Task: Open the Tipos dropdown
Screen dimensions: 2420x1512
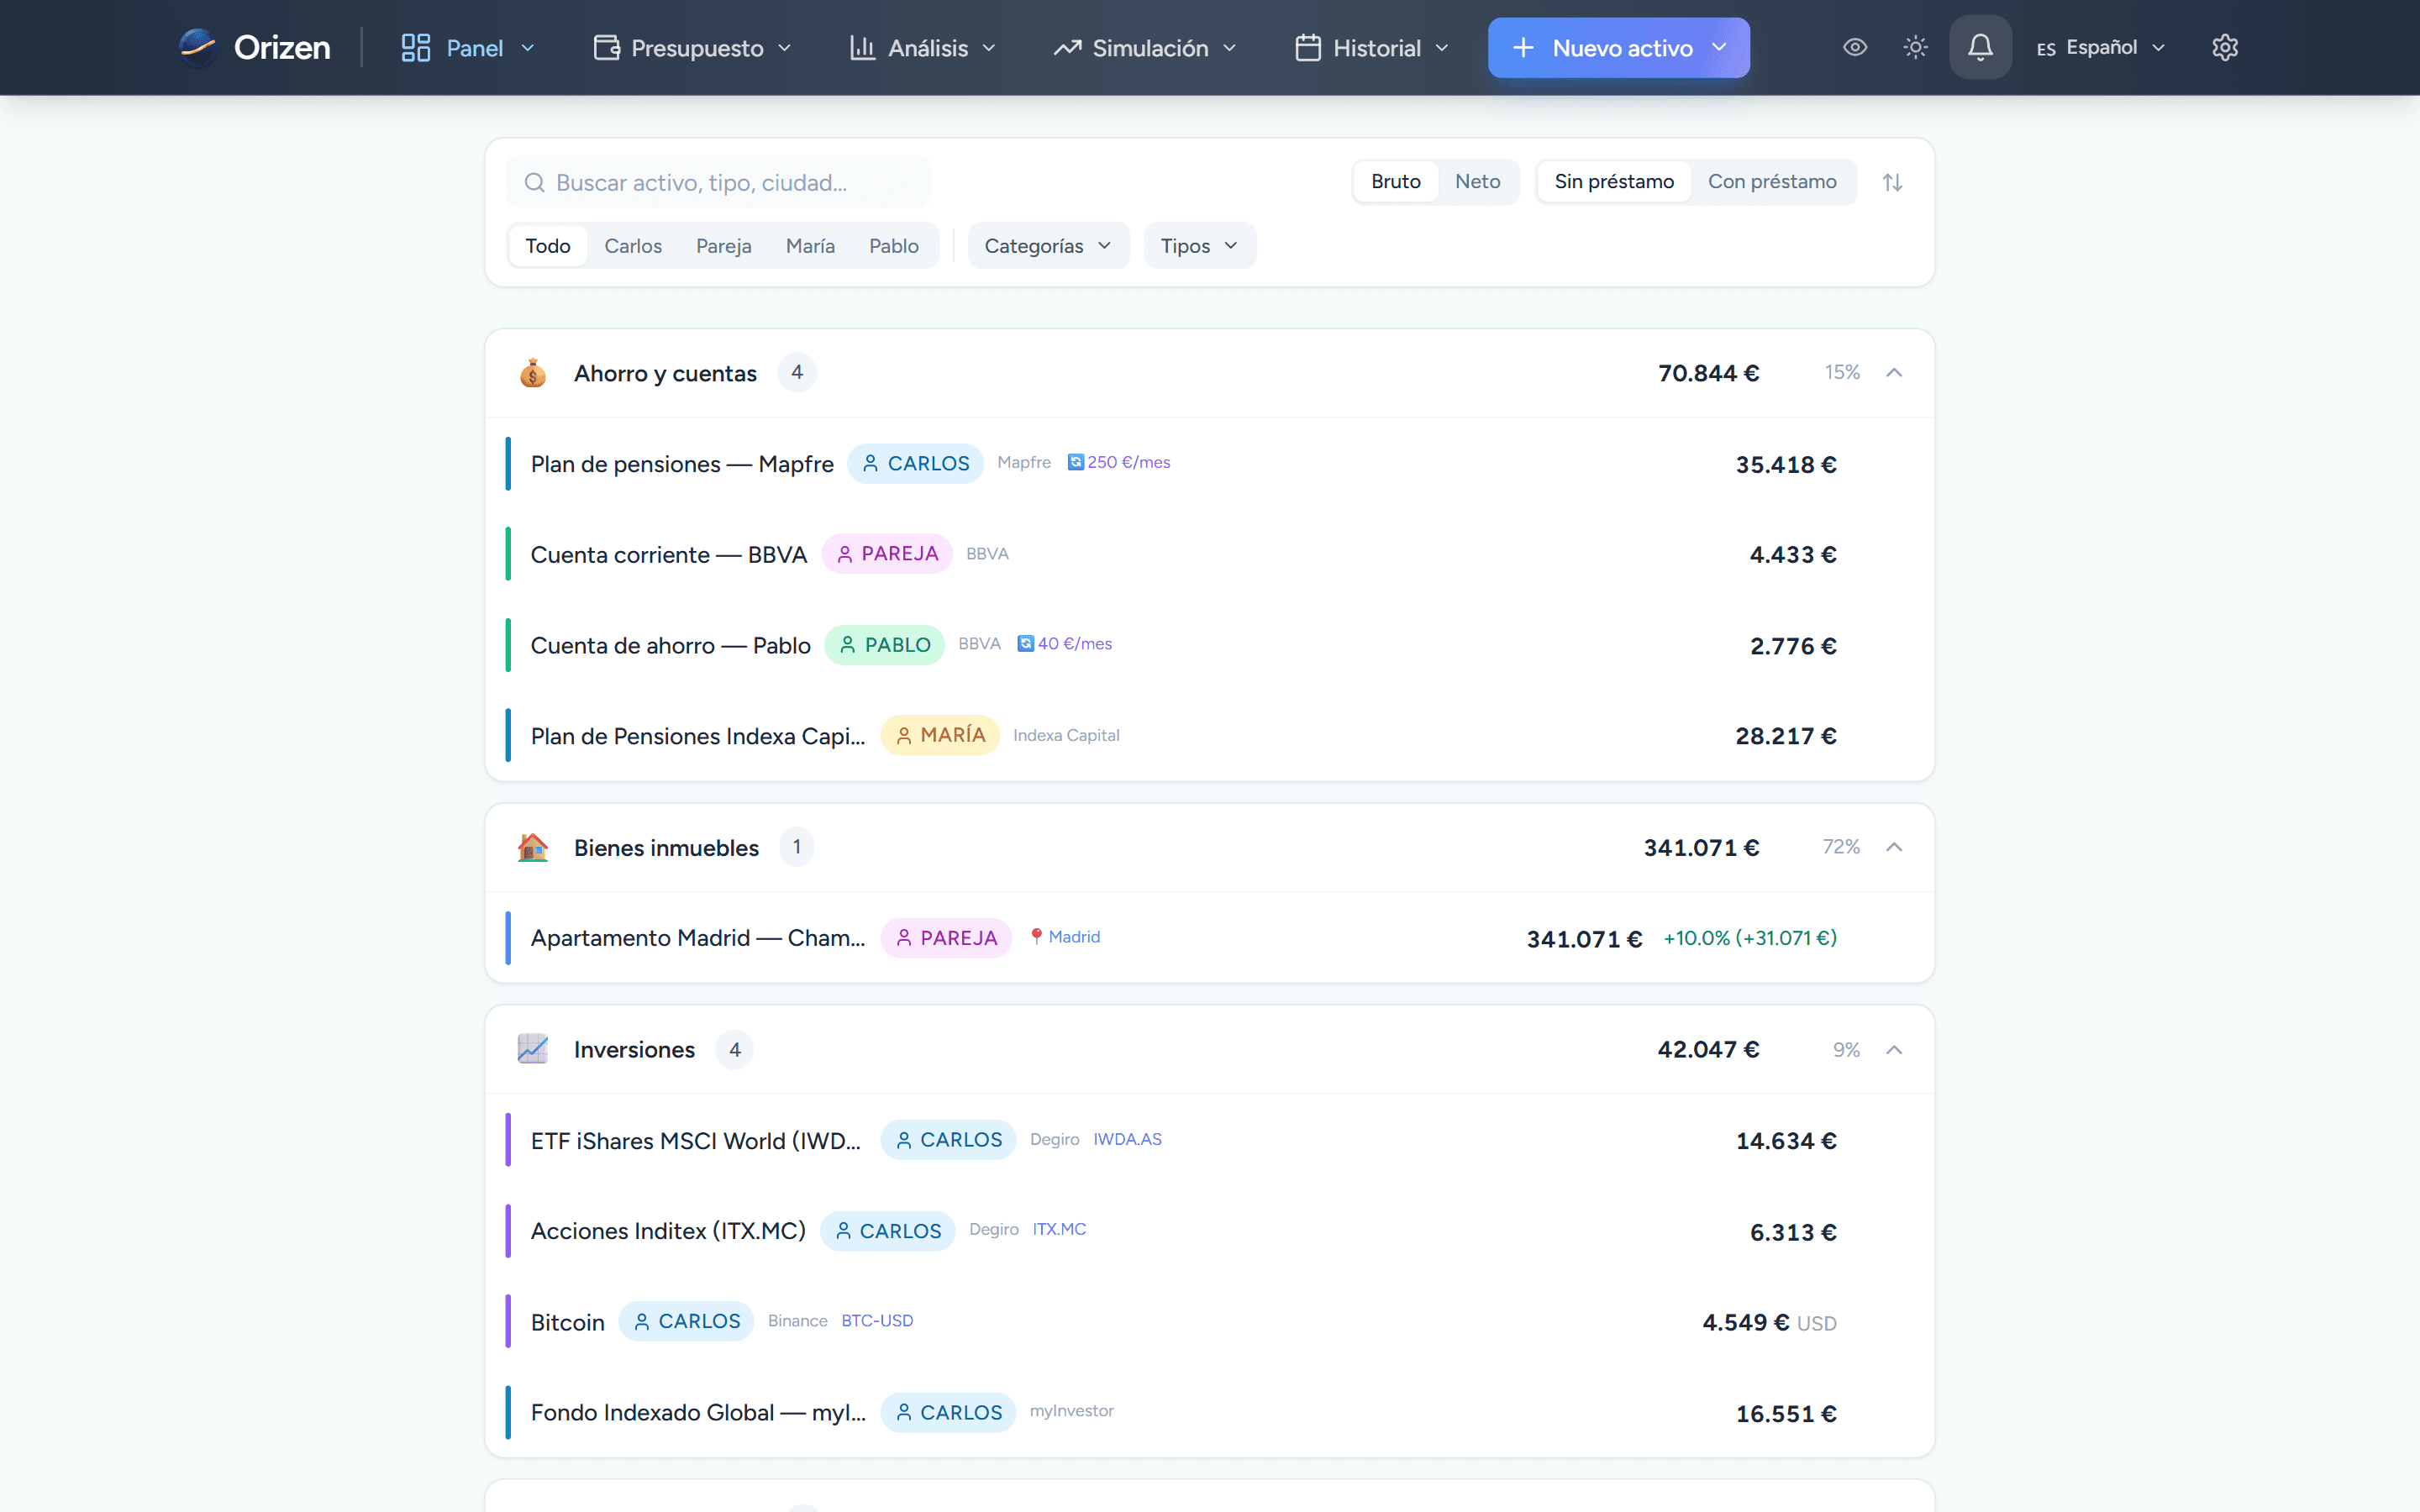Action: coord(1199,245)
